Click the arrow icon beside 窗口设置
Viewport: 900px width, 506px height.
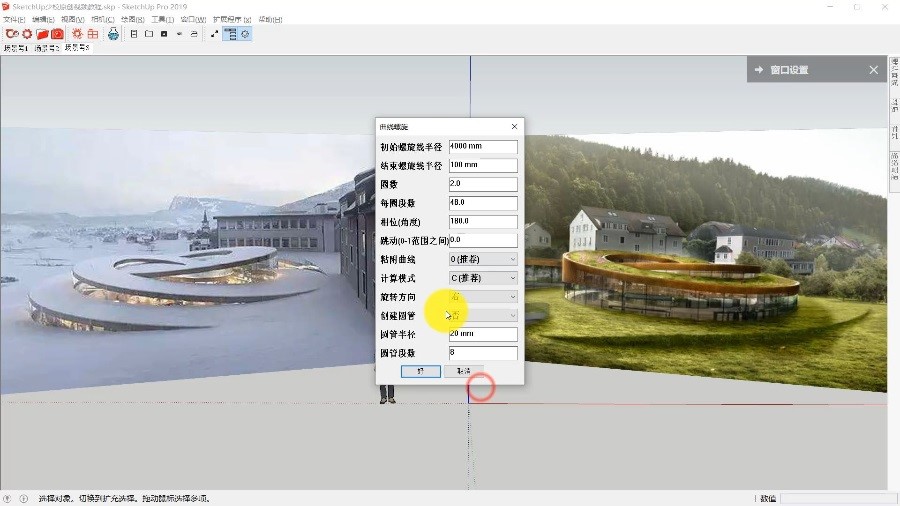click(759, 70)
